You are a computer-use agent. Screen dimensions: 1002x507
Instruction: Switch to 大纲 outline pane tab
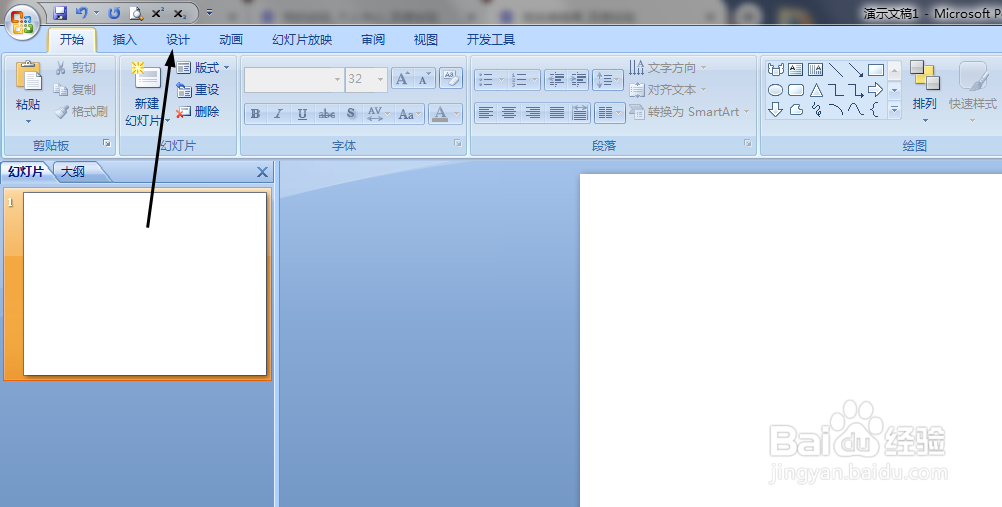pyautogui.click(x=74, y=171)
